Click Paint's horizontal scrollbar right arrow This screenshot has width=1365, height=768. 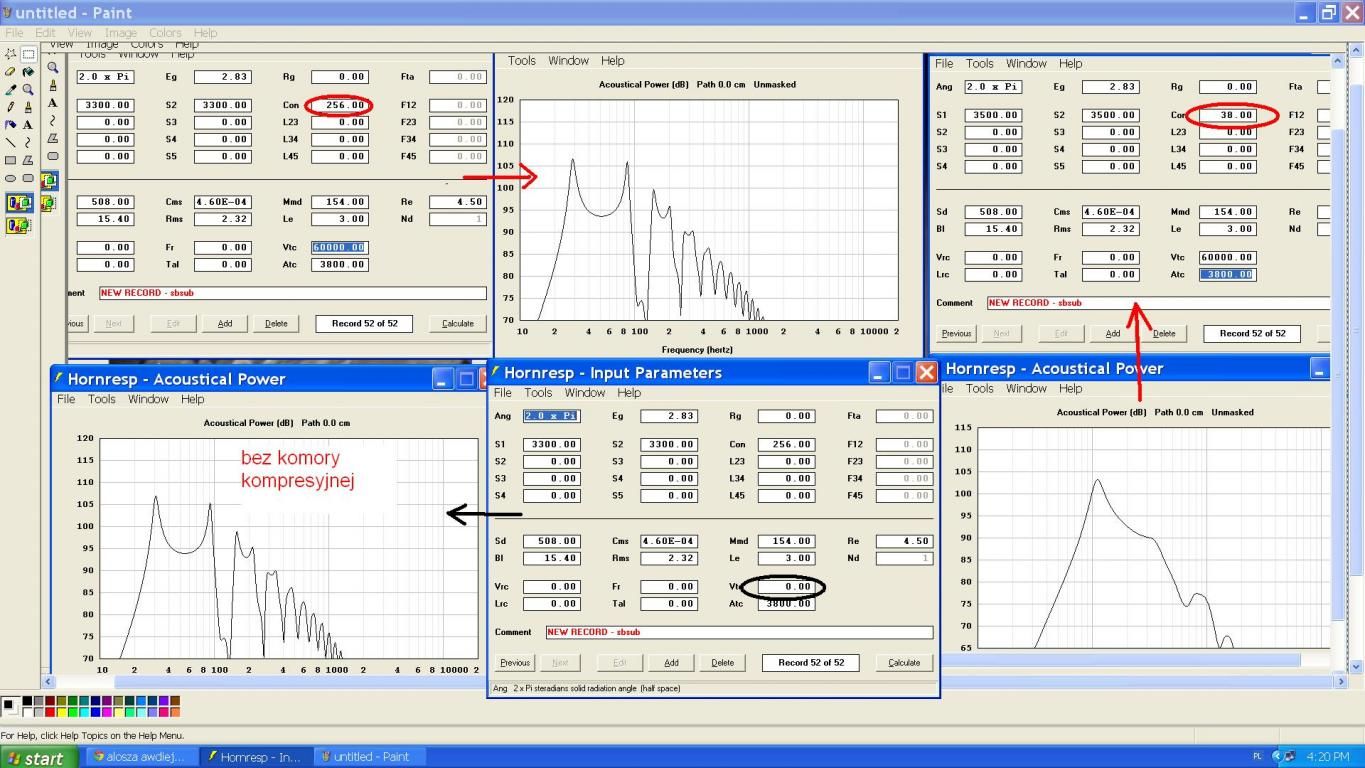pos(1340,681)
